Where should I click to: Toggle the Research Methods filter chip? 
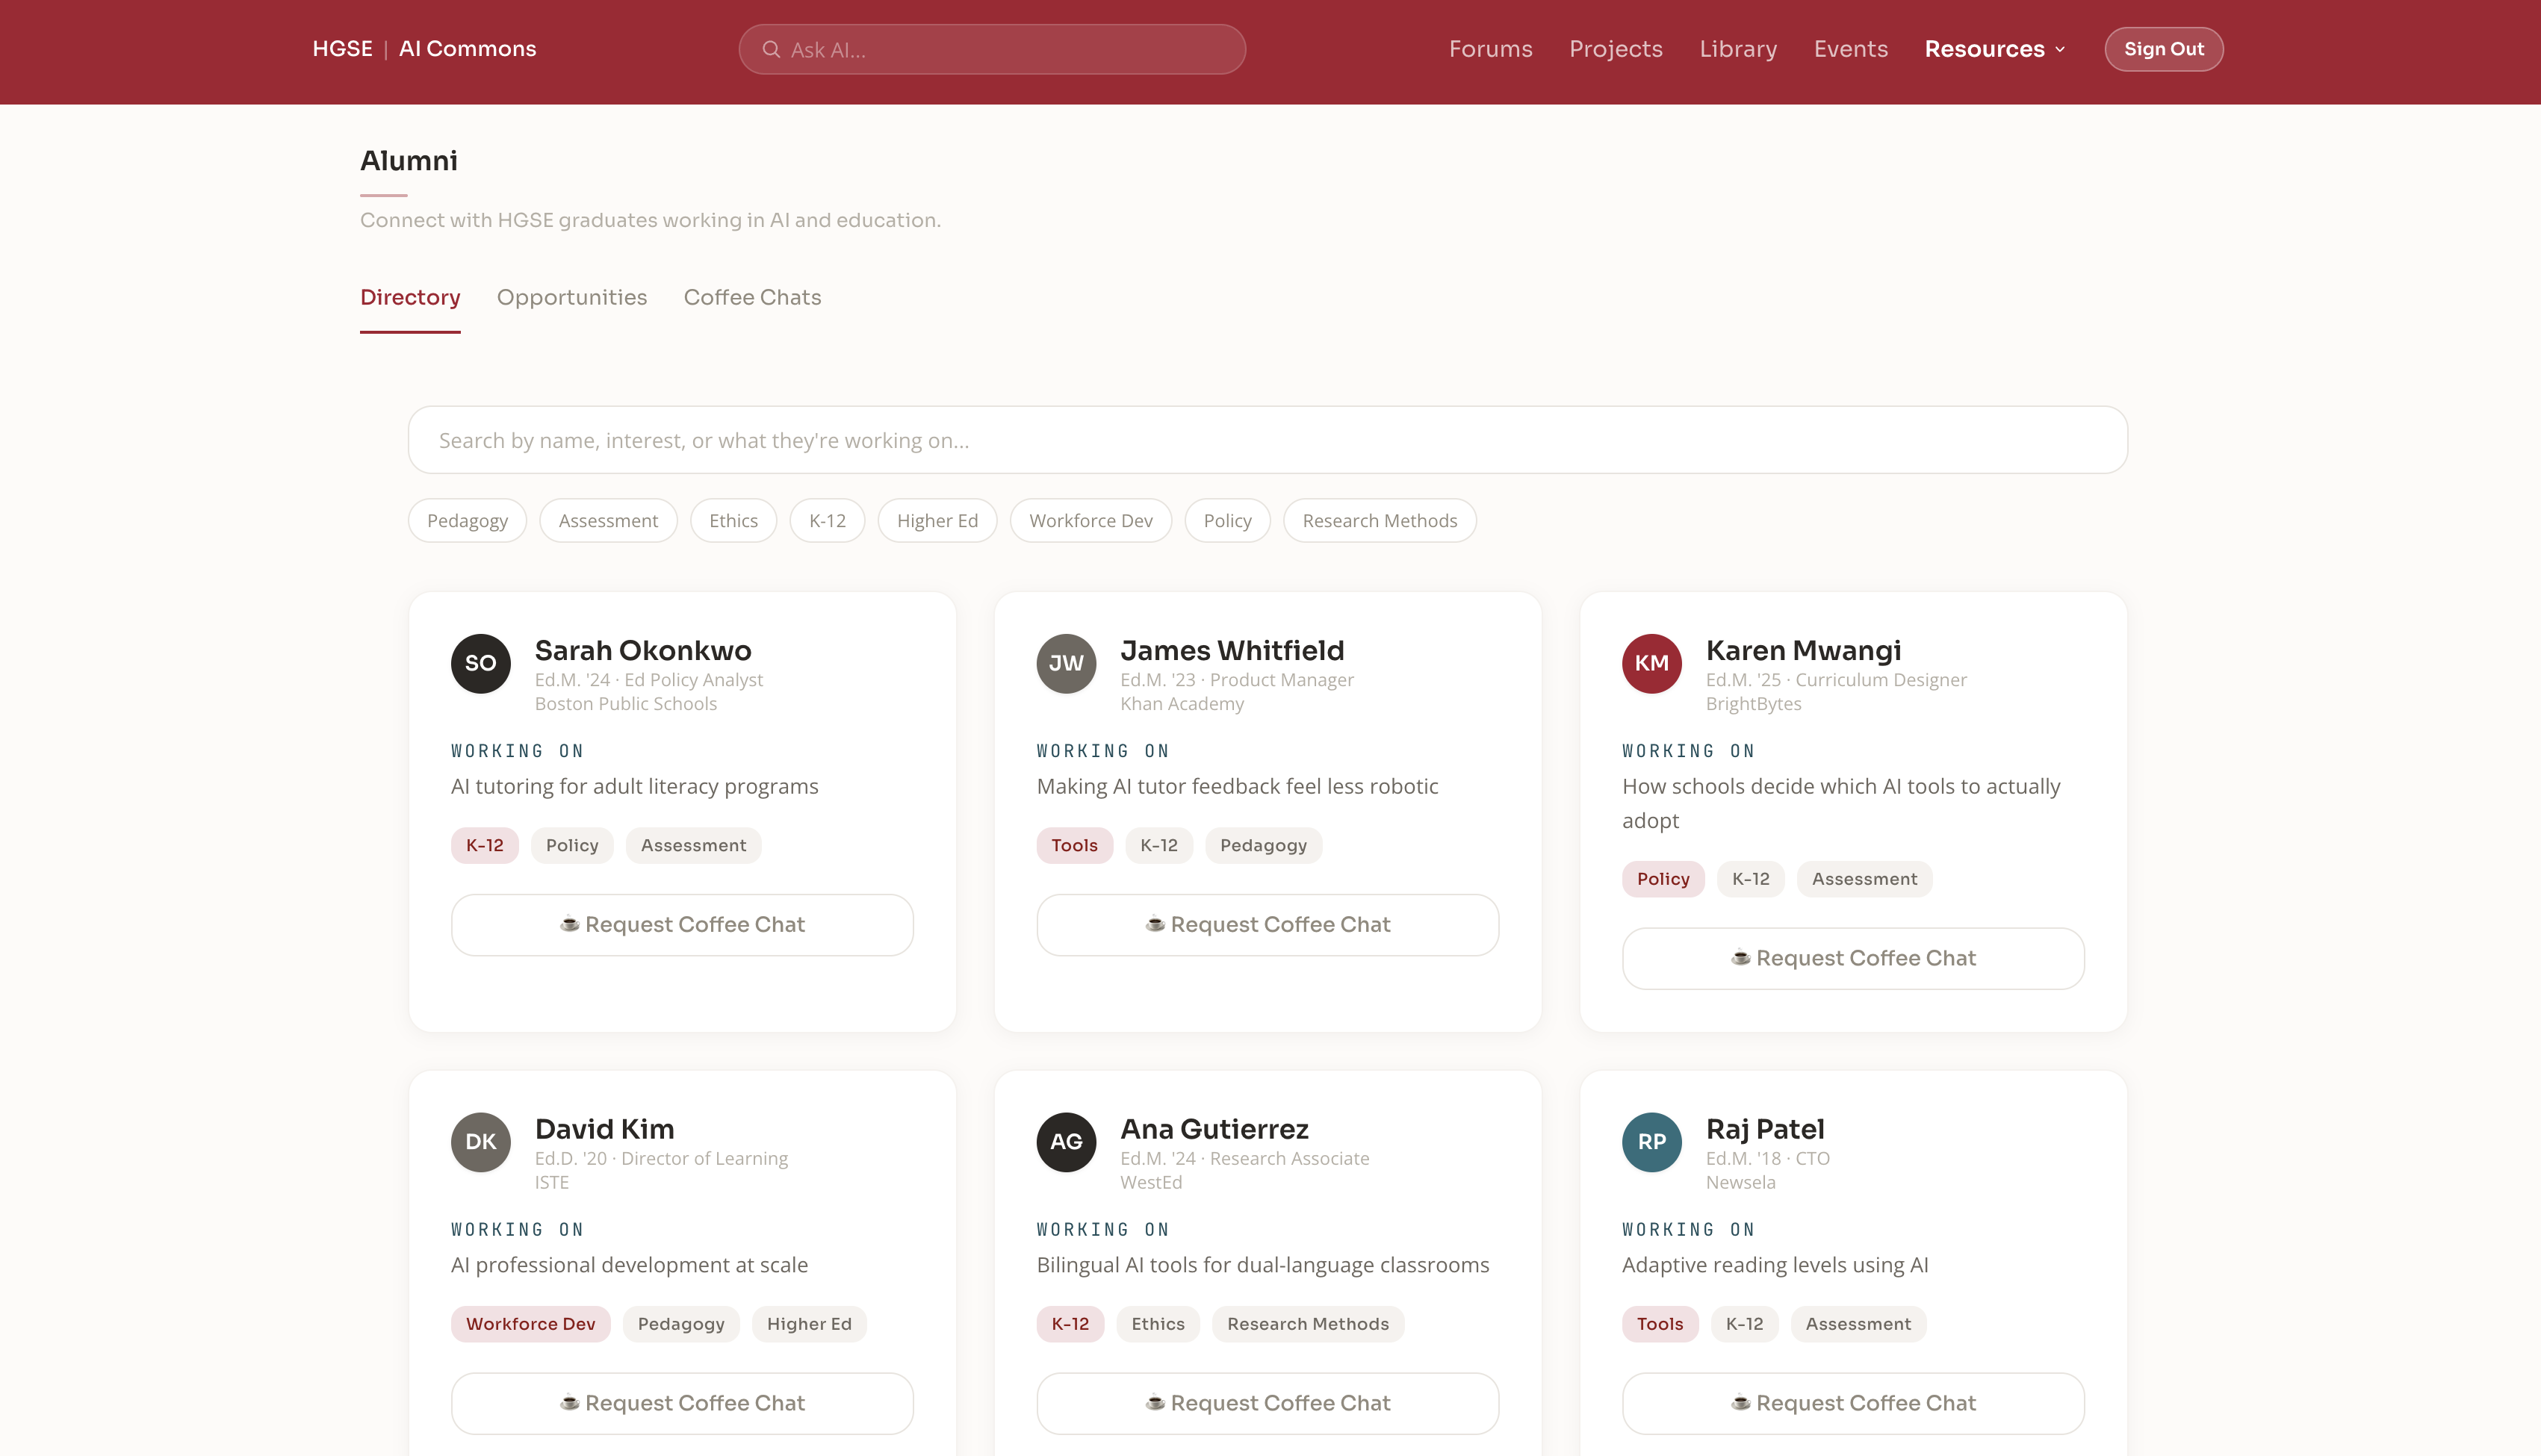1379,521
